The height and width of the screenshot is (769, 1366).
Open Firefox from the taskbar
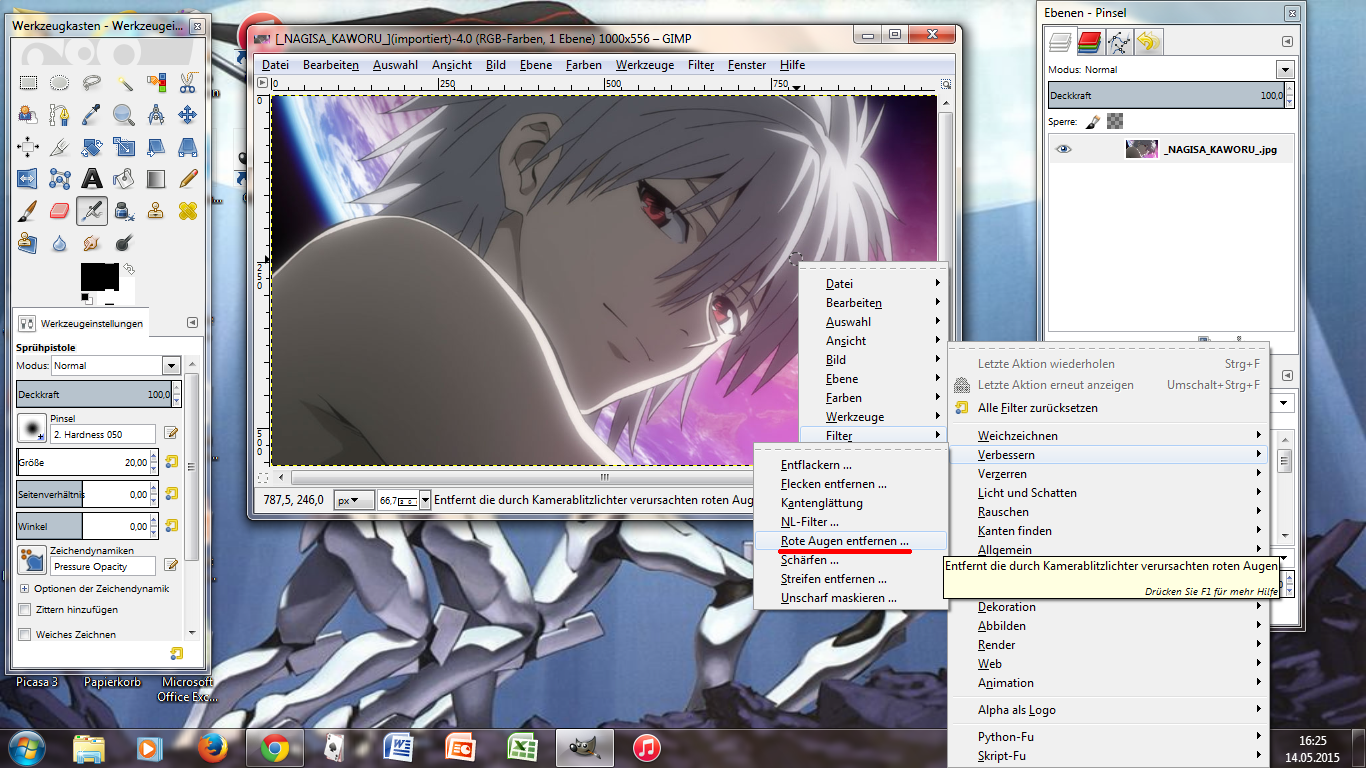point(212,747)
